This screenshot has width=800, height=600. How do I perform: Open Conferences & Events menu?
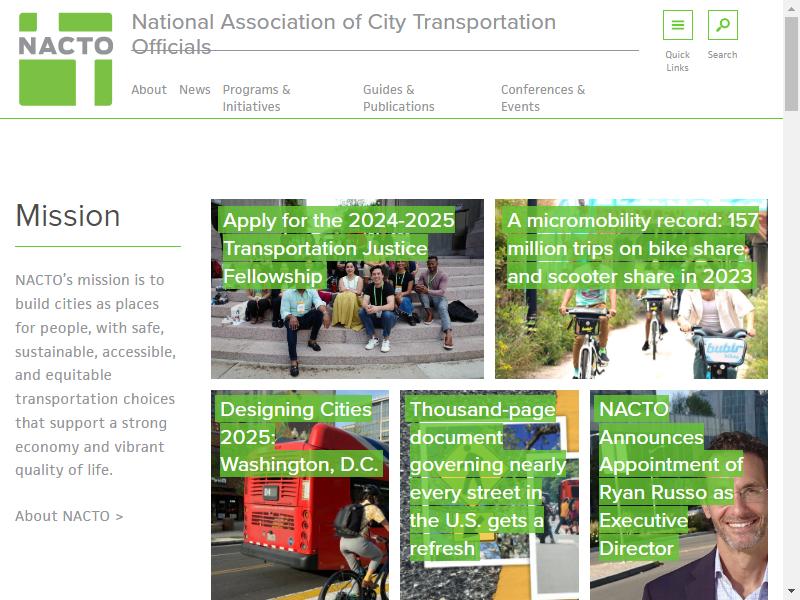543,98
